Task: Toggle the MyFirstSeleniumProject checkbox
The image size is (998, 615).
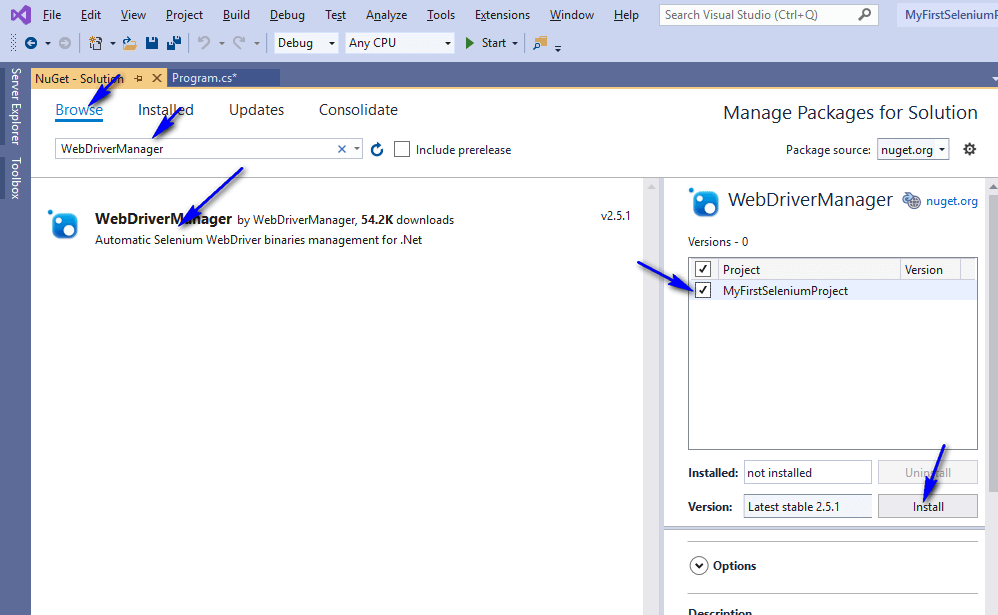Action: point(703,290)
